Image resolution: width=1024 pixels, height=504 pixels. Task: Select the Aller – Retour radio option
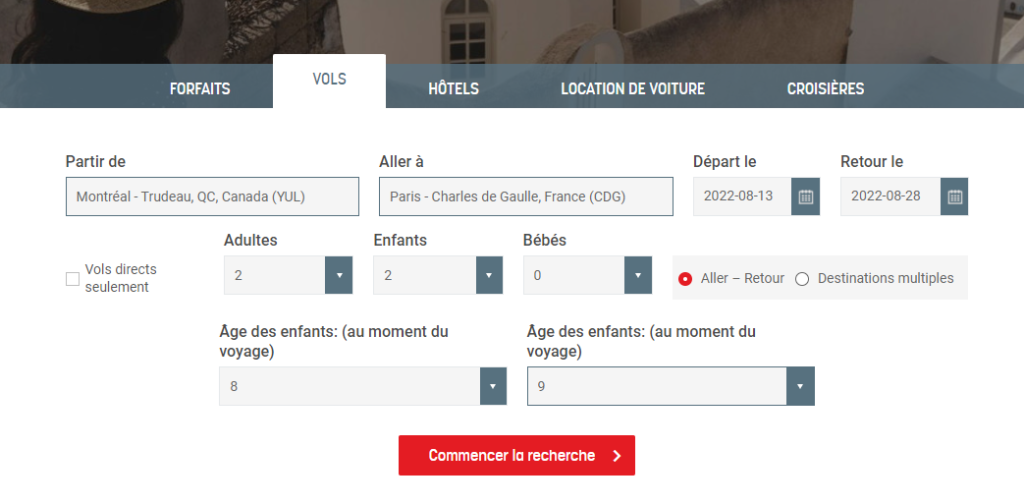[x=685, y=279]
